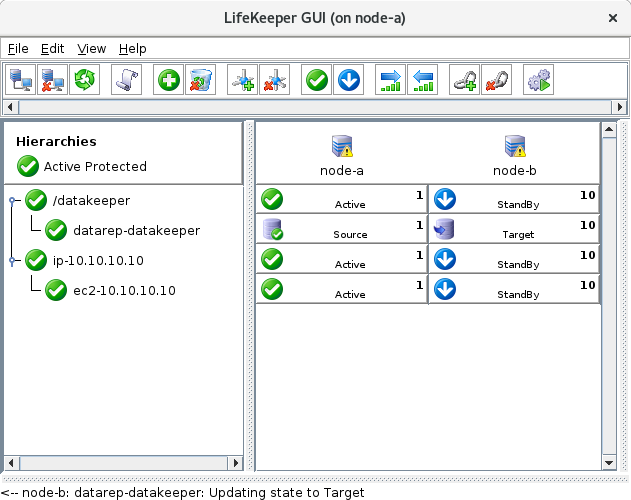Click the status bar message about node-b

coord(182,493)
